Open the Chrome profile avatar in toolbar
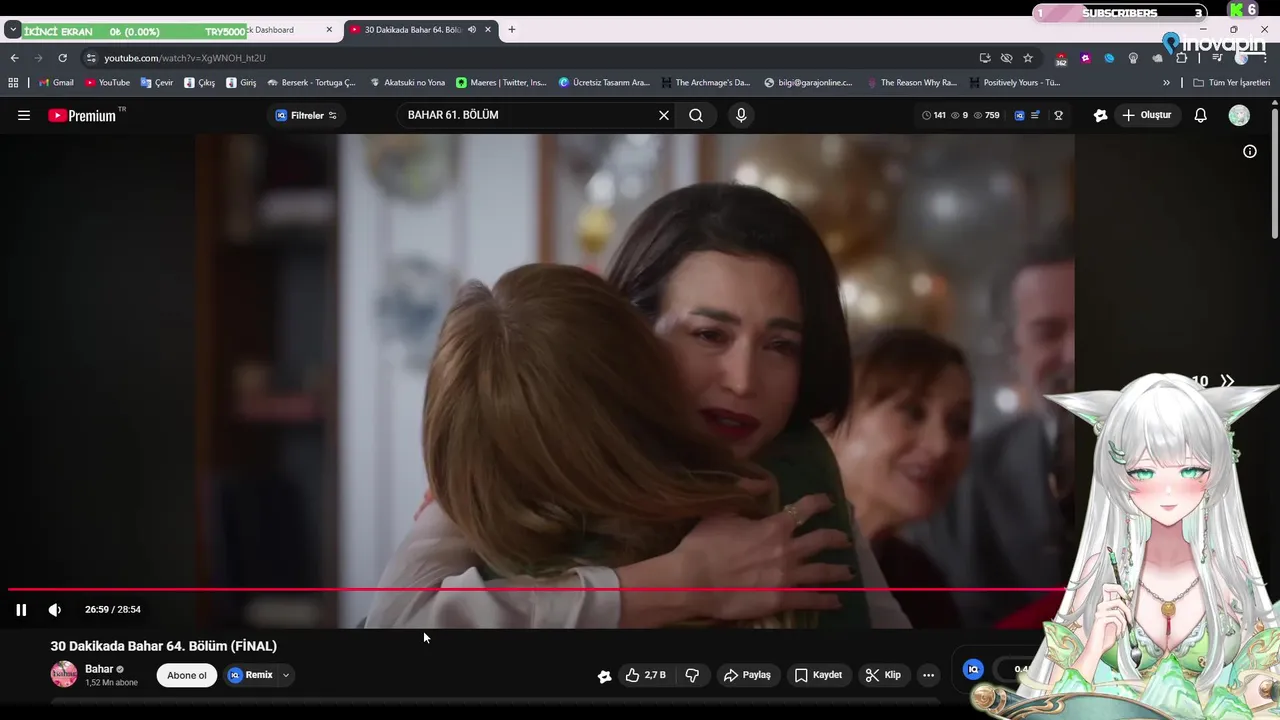This screenshot has width=1280, height=720. 1241,58
